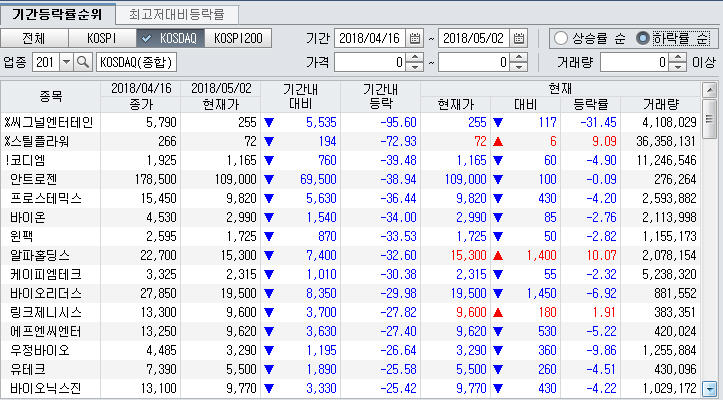Click the 거래량 input field
Viewport: 723px width, 400px height.
click(635, 62)
